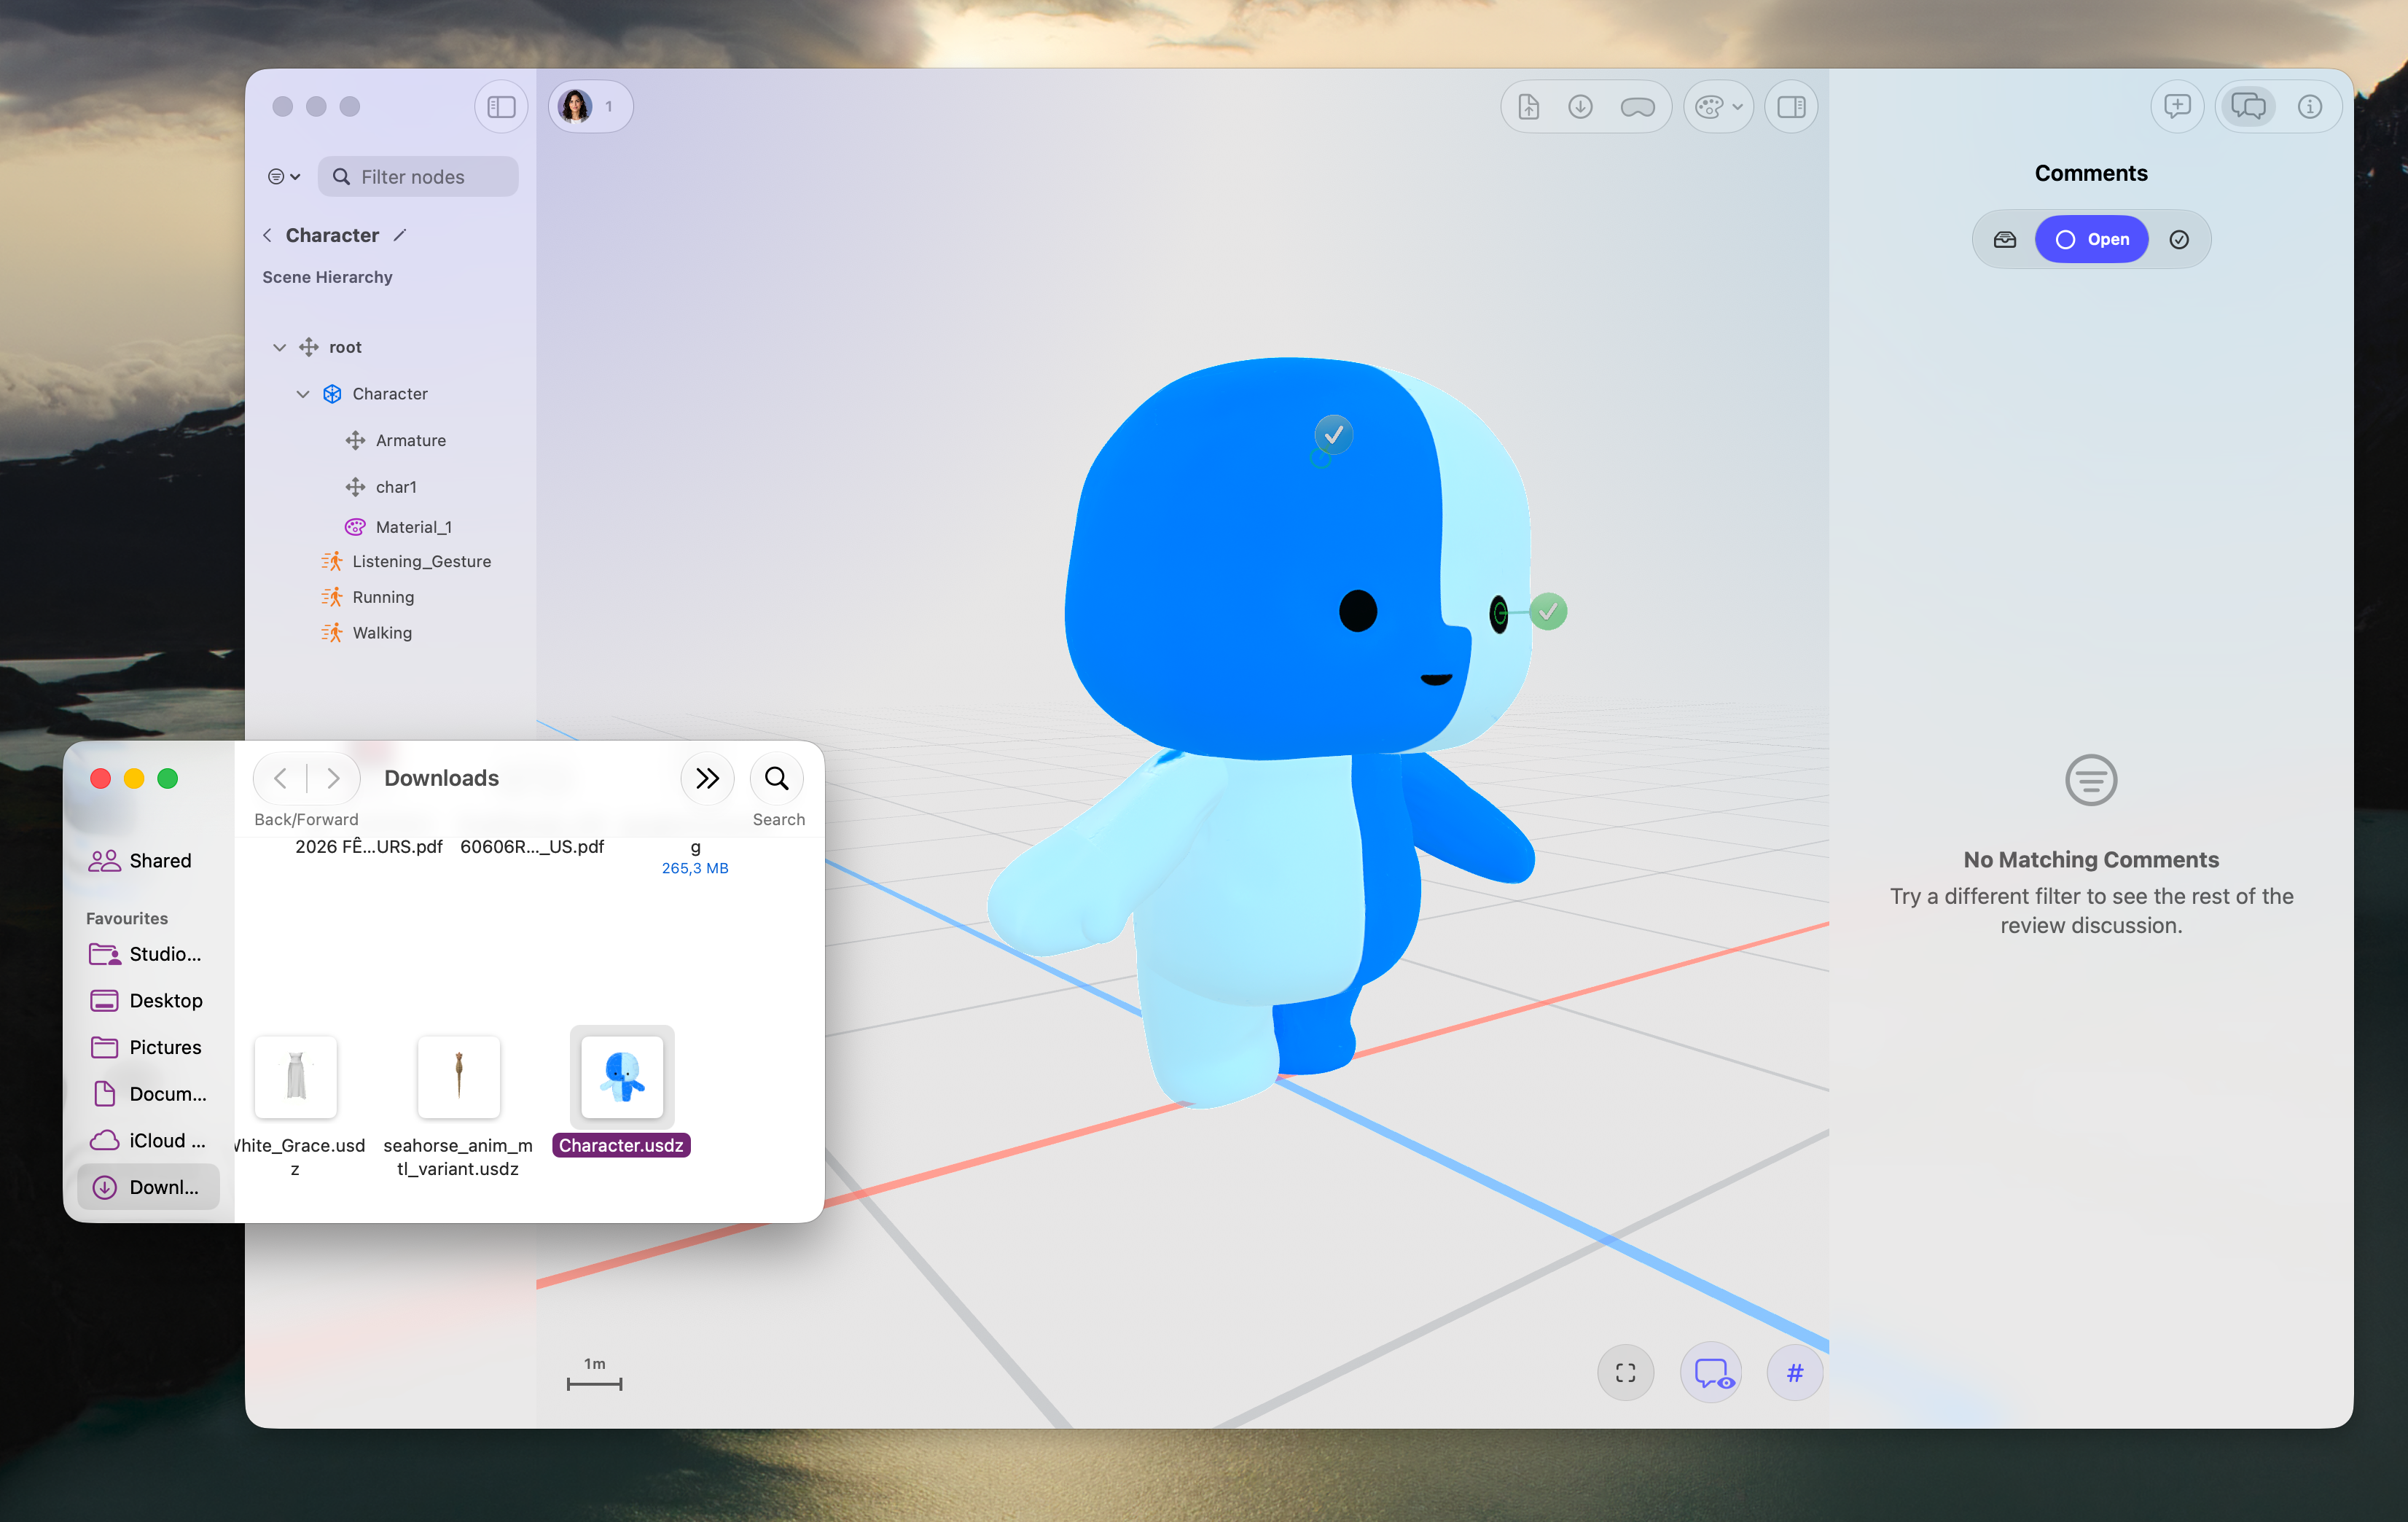Screen dimensions: 2408x1522
Task: Click the Finder Back button
Action: 281,778
